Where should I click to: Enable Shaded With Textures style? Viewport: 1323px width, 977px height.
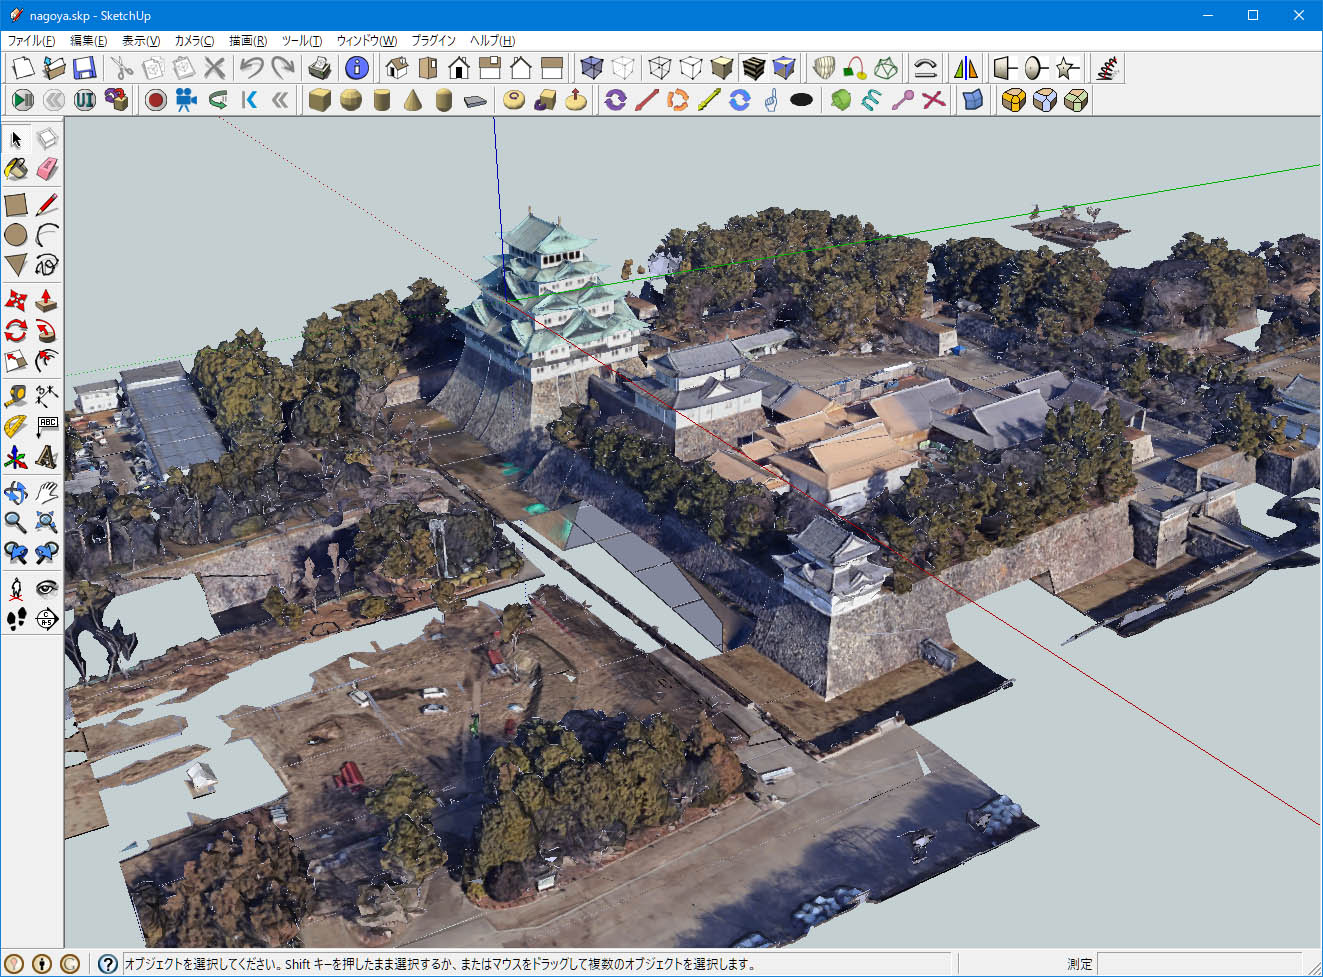[753, 68]
